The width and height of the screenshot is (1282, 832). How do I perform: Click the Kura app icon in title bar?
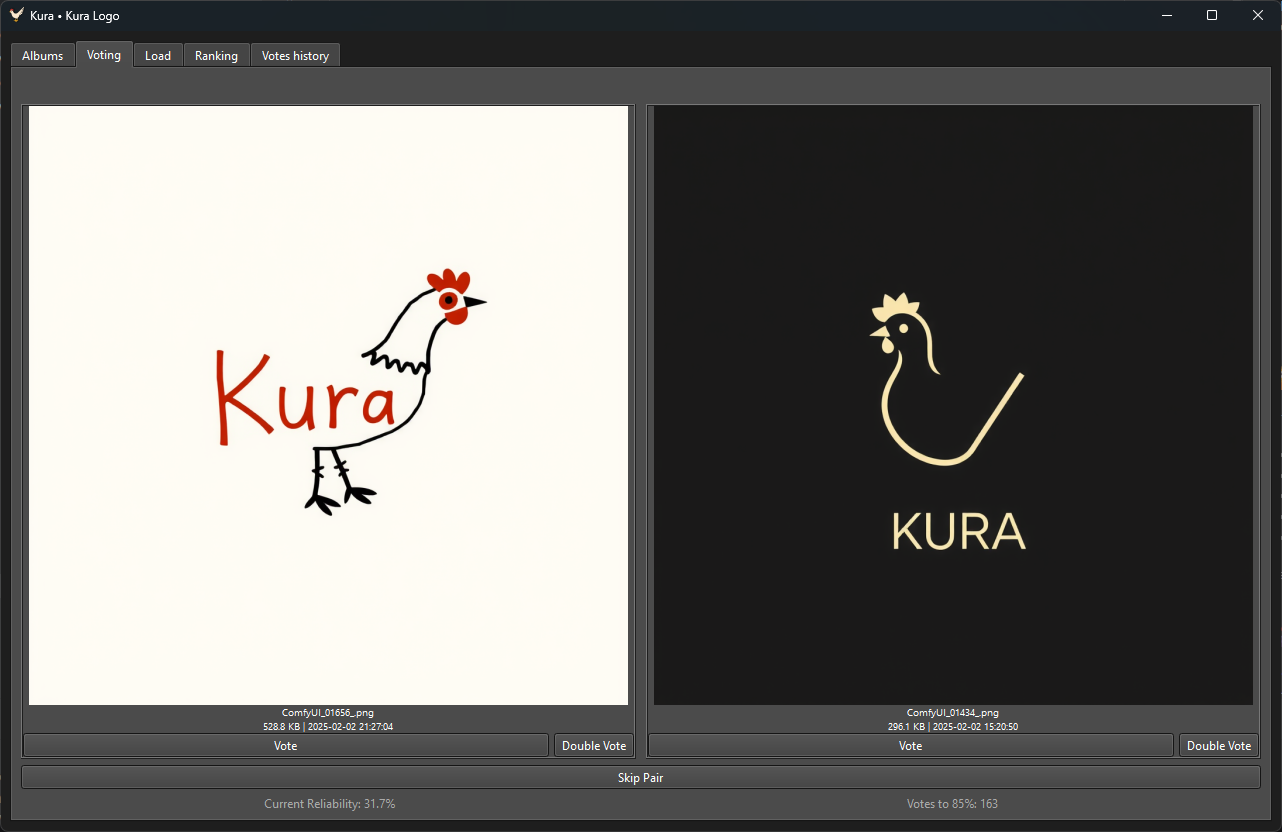point(16,15)
